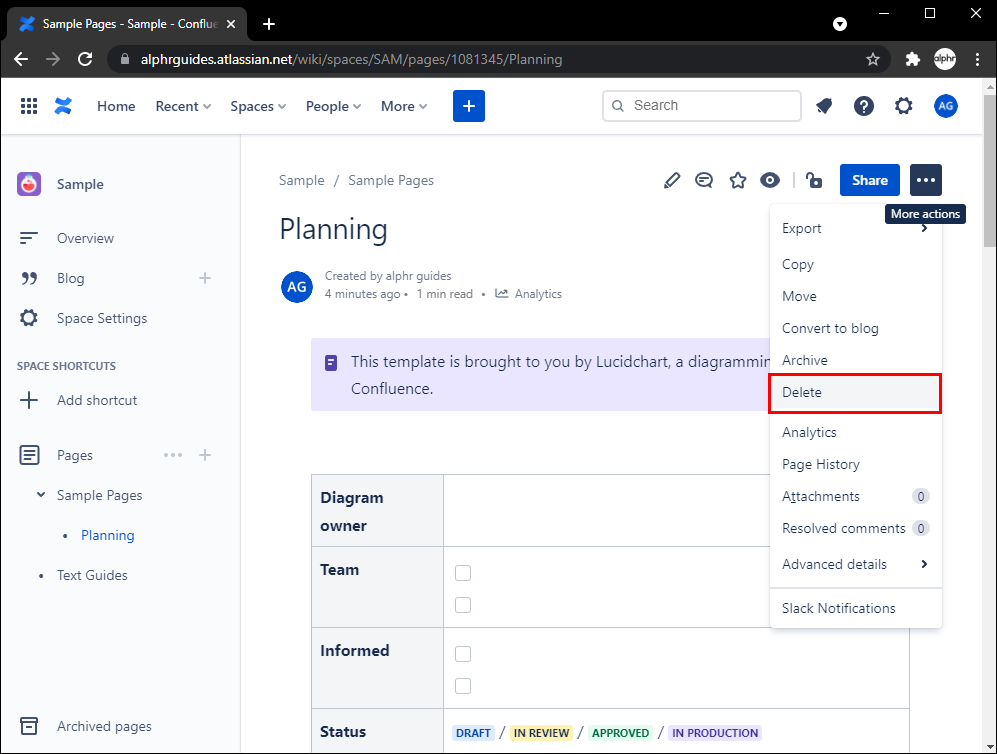Open the app switcher grid icon
Screen dimensions: 997x754
coord(29,106)
